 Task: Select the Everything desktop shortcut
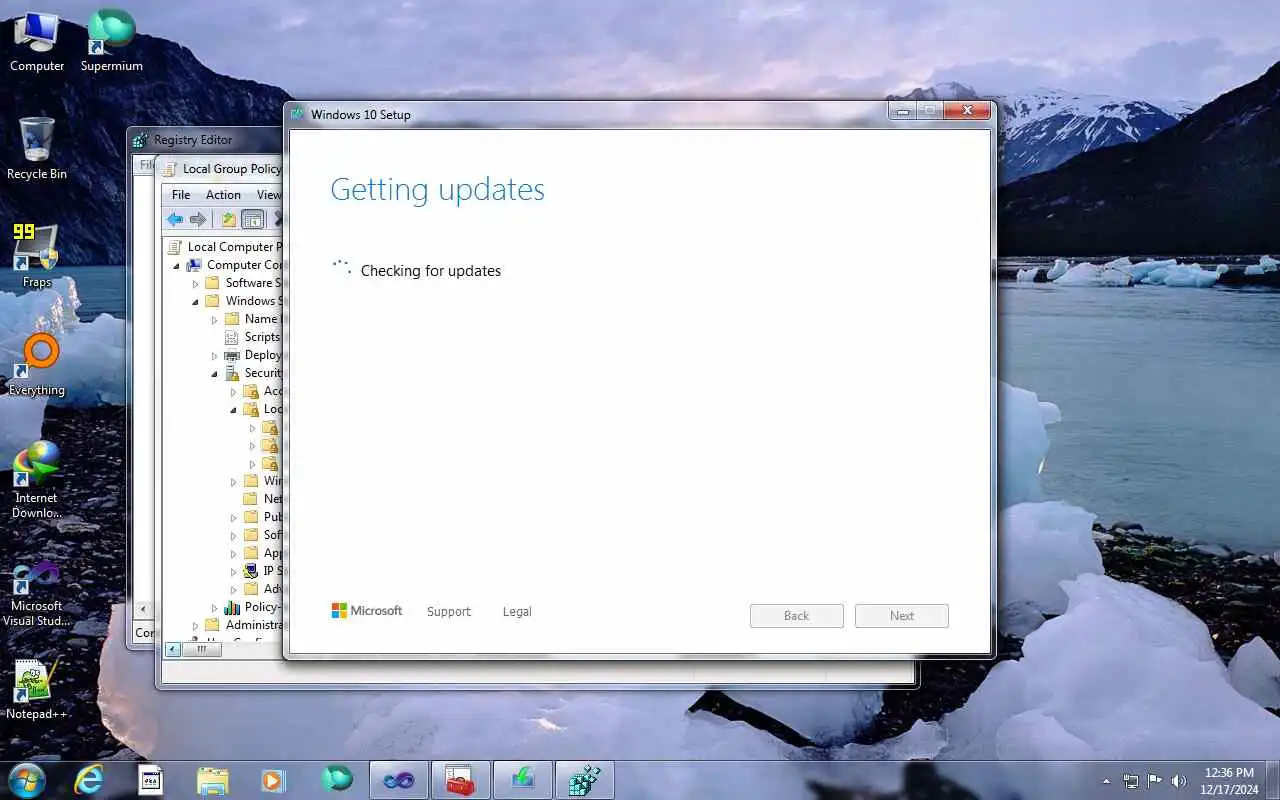click(37, 365)
